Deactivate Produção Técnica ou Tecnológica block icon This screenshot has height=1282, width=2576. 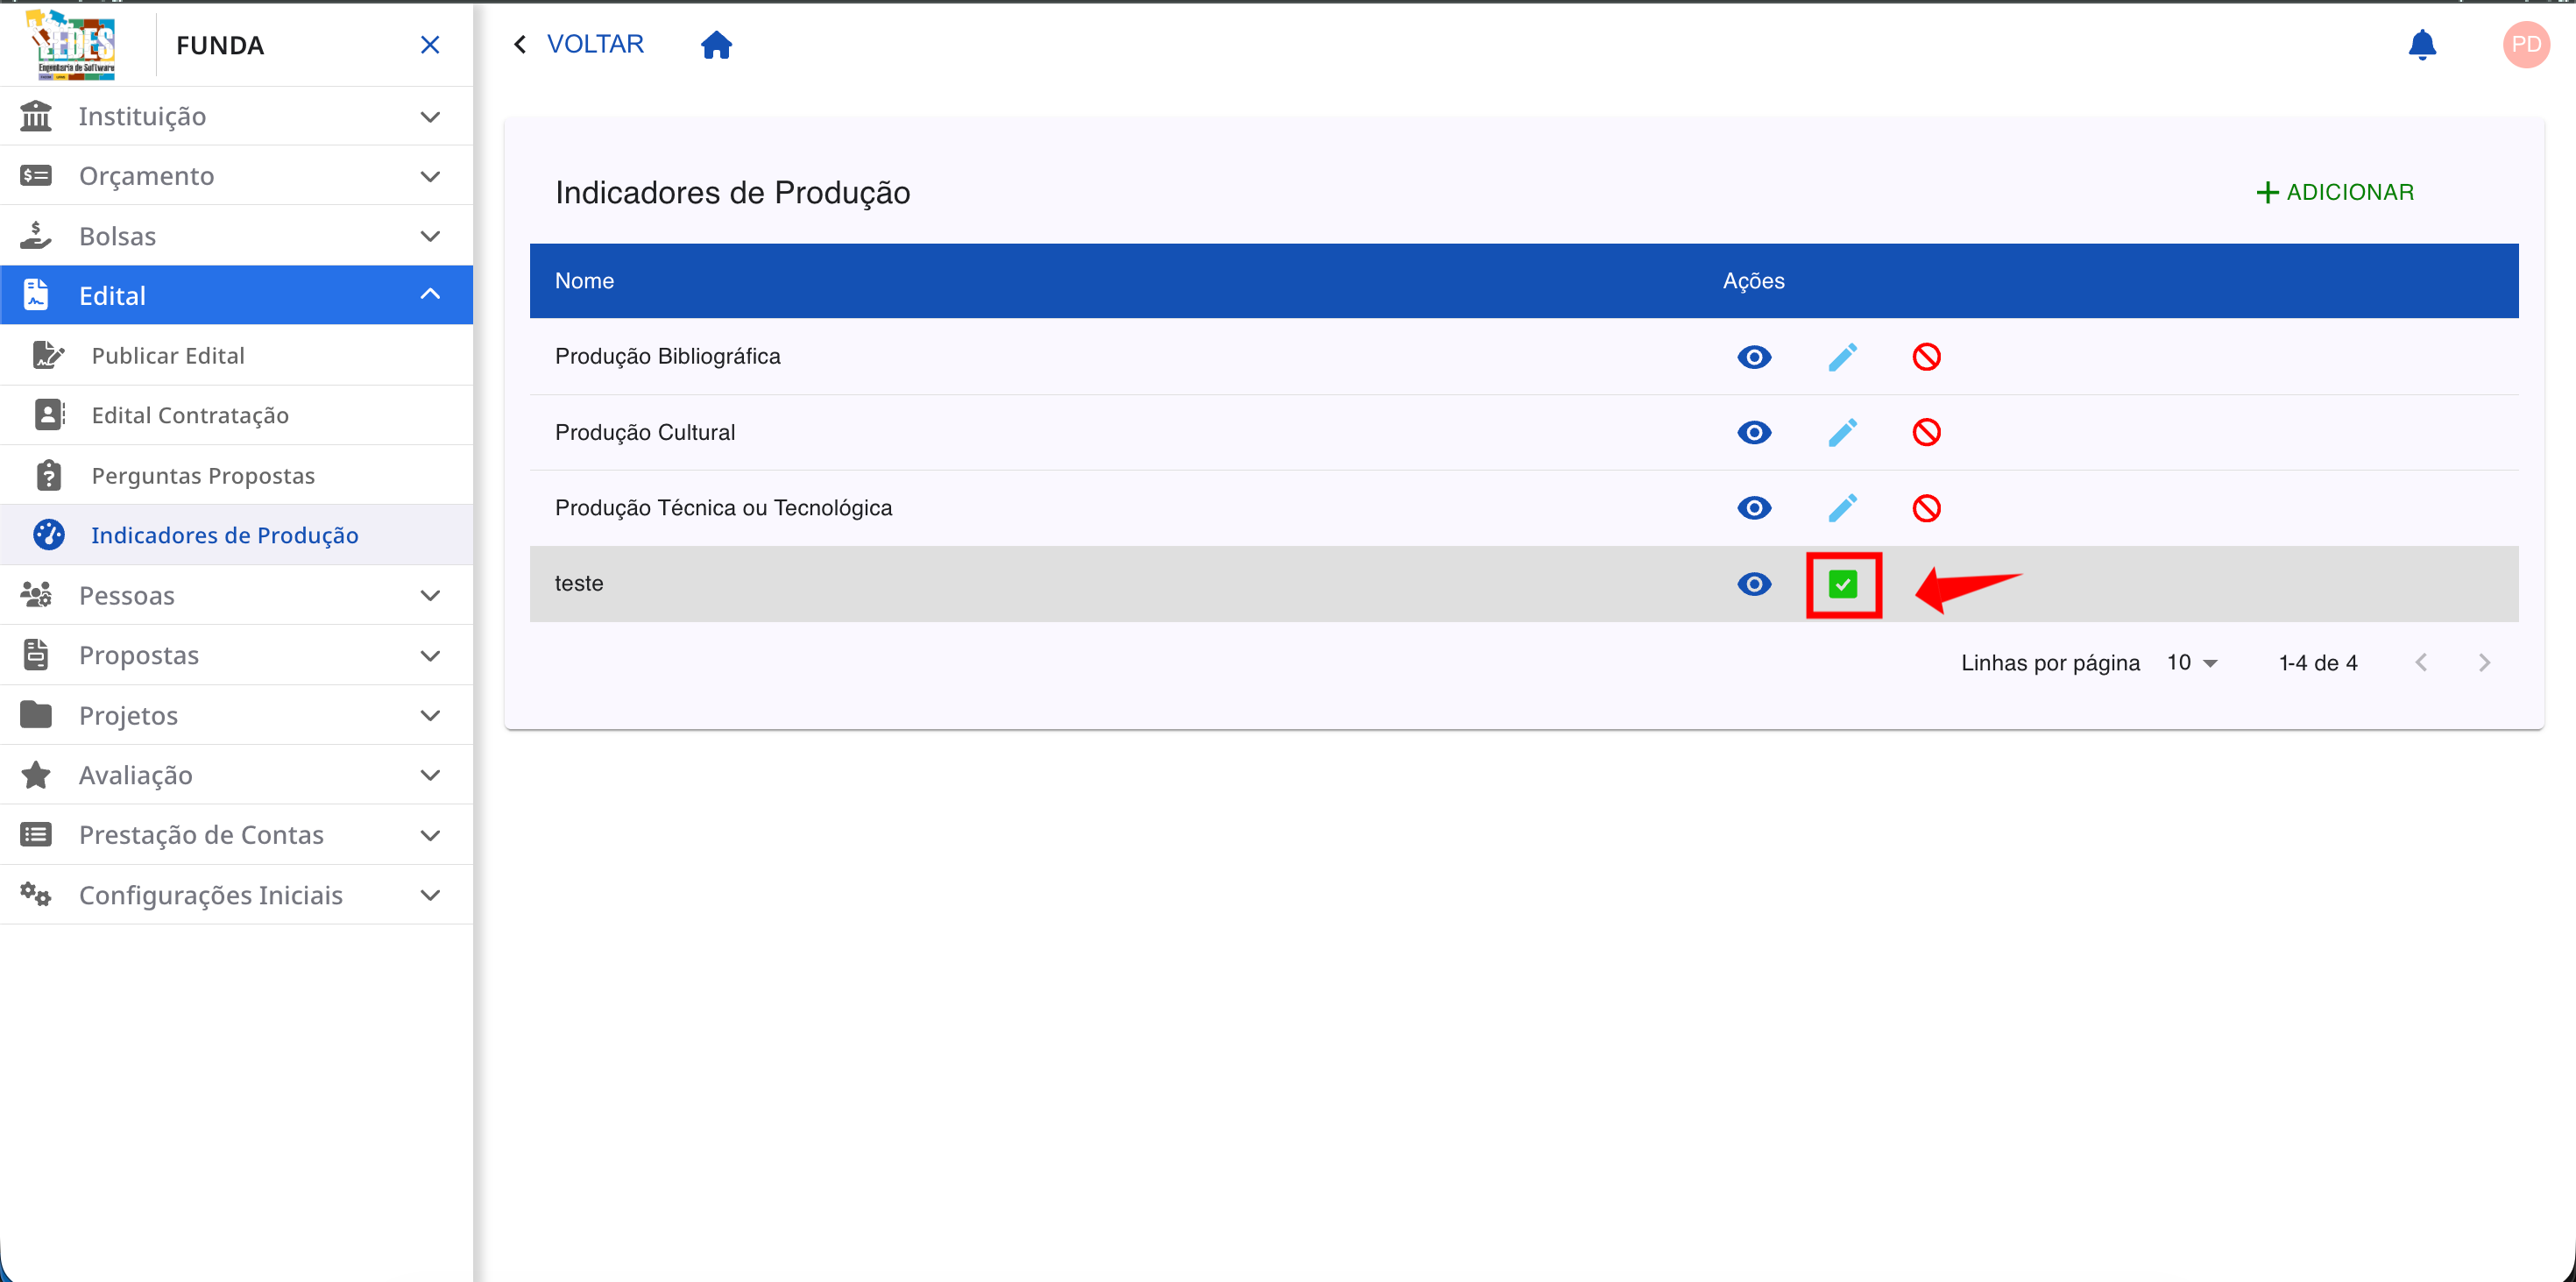pos(1926,508)
